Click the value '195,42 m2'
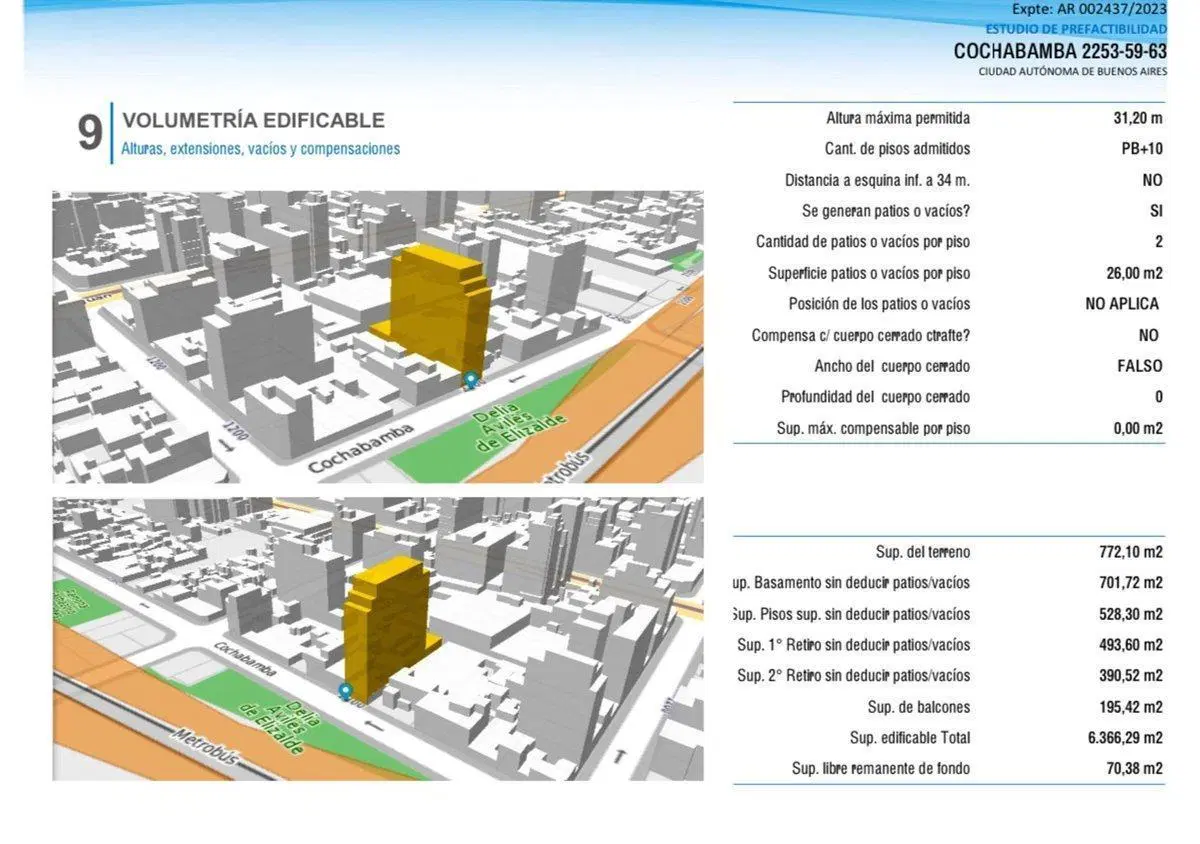 coord(1131,707)
